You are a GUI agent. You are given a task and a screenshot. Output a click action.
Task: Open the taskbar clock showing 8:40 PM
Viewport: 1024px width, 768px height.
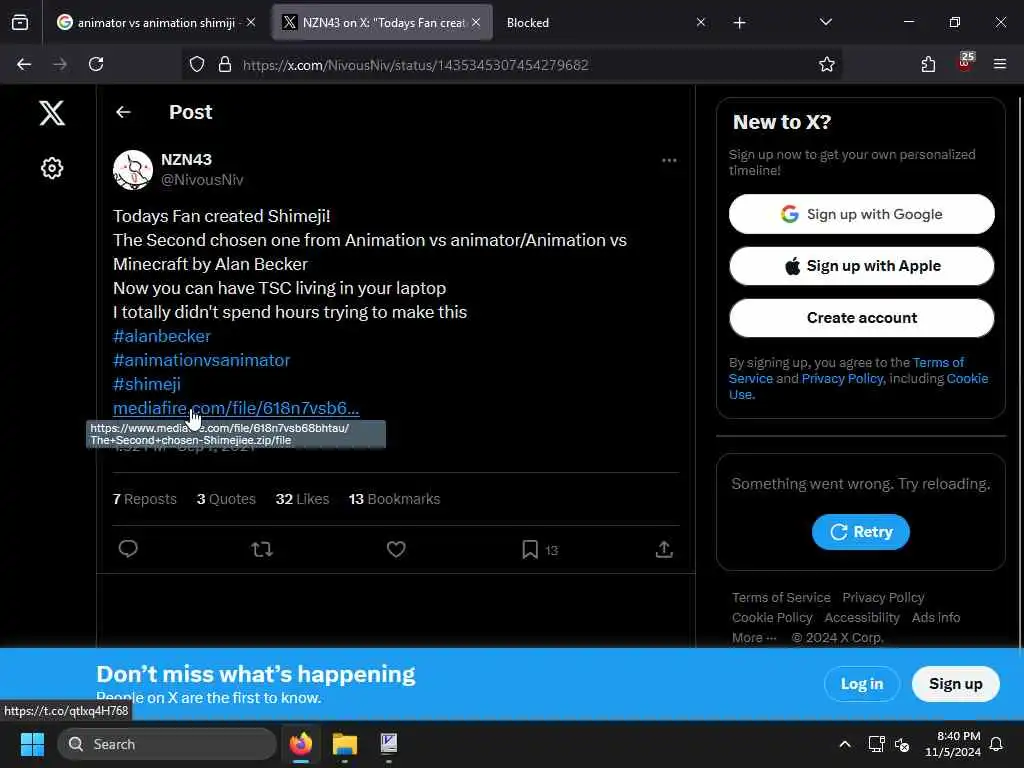tap(953, 744)
